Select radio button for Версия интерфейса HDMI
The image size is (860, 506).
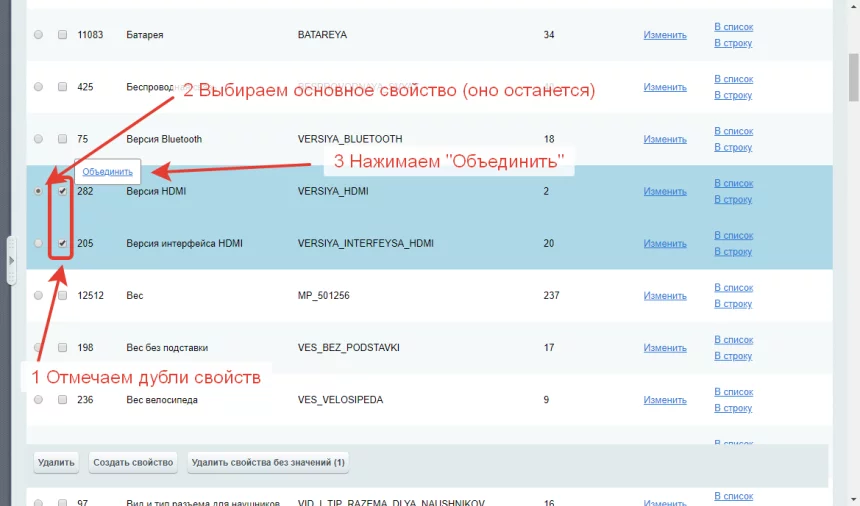click(38, 243)
